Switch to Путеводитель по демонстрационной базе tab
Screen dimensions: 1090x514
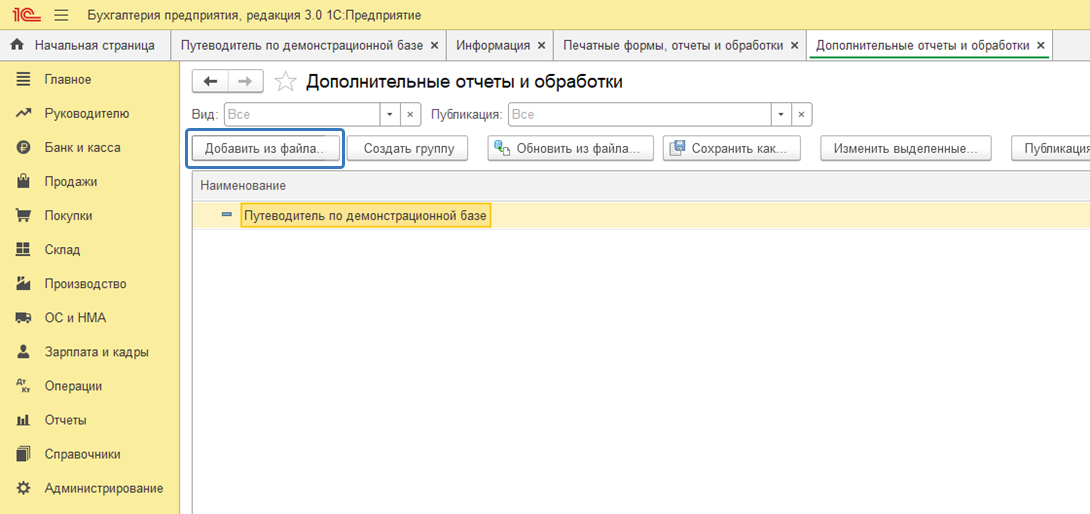coord(302,45)
